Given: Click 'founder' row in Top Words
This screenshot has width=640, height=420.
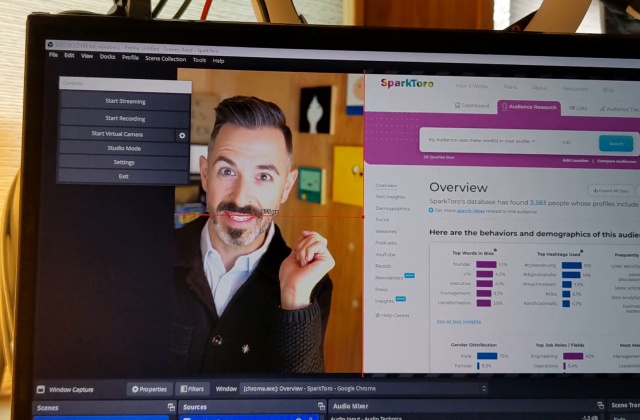Looking at the screenshot, I should point(479,264).
